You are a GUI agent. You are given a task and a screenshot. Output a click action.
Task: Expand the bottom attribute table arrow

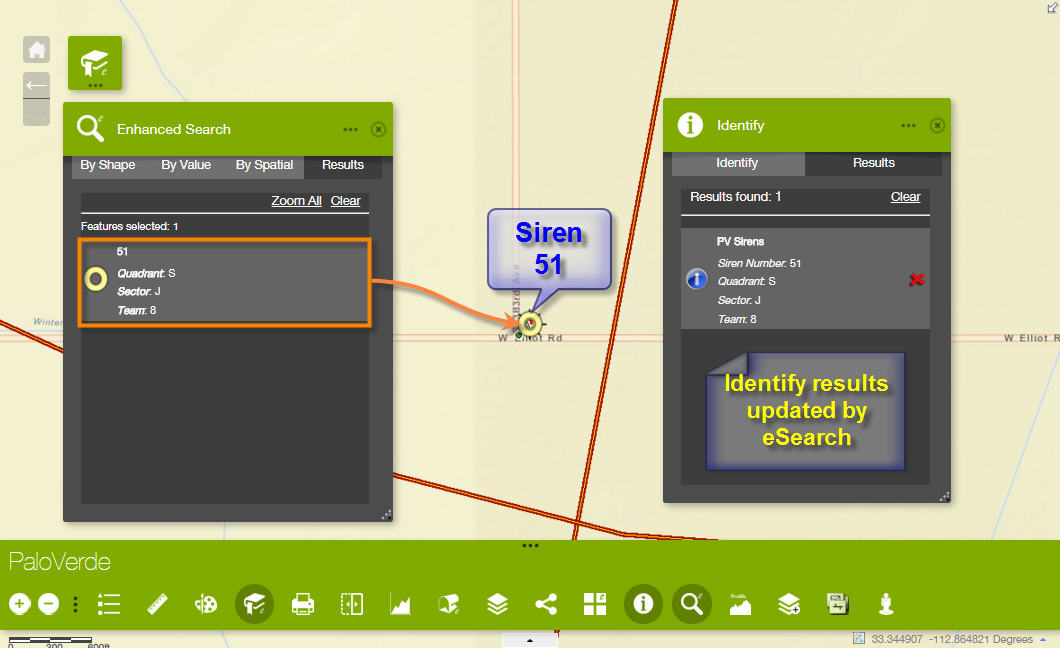pos(530,640)
